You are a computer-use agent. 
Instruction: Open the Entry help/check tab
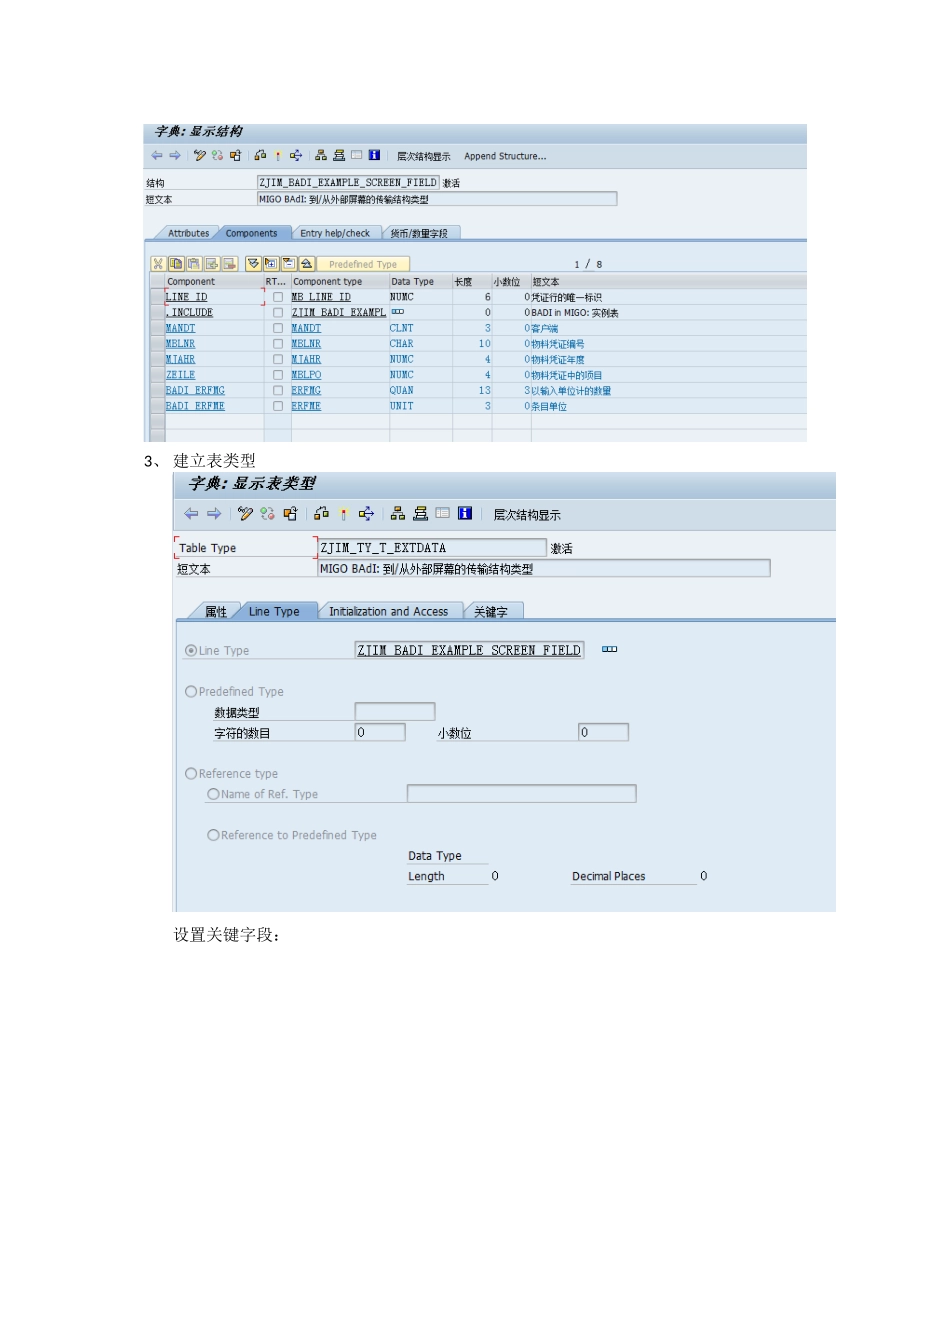point(335,233)
